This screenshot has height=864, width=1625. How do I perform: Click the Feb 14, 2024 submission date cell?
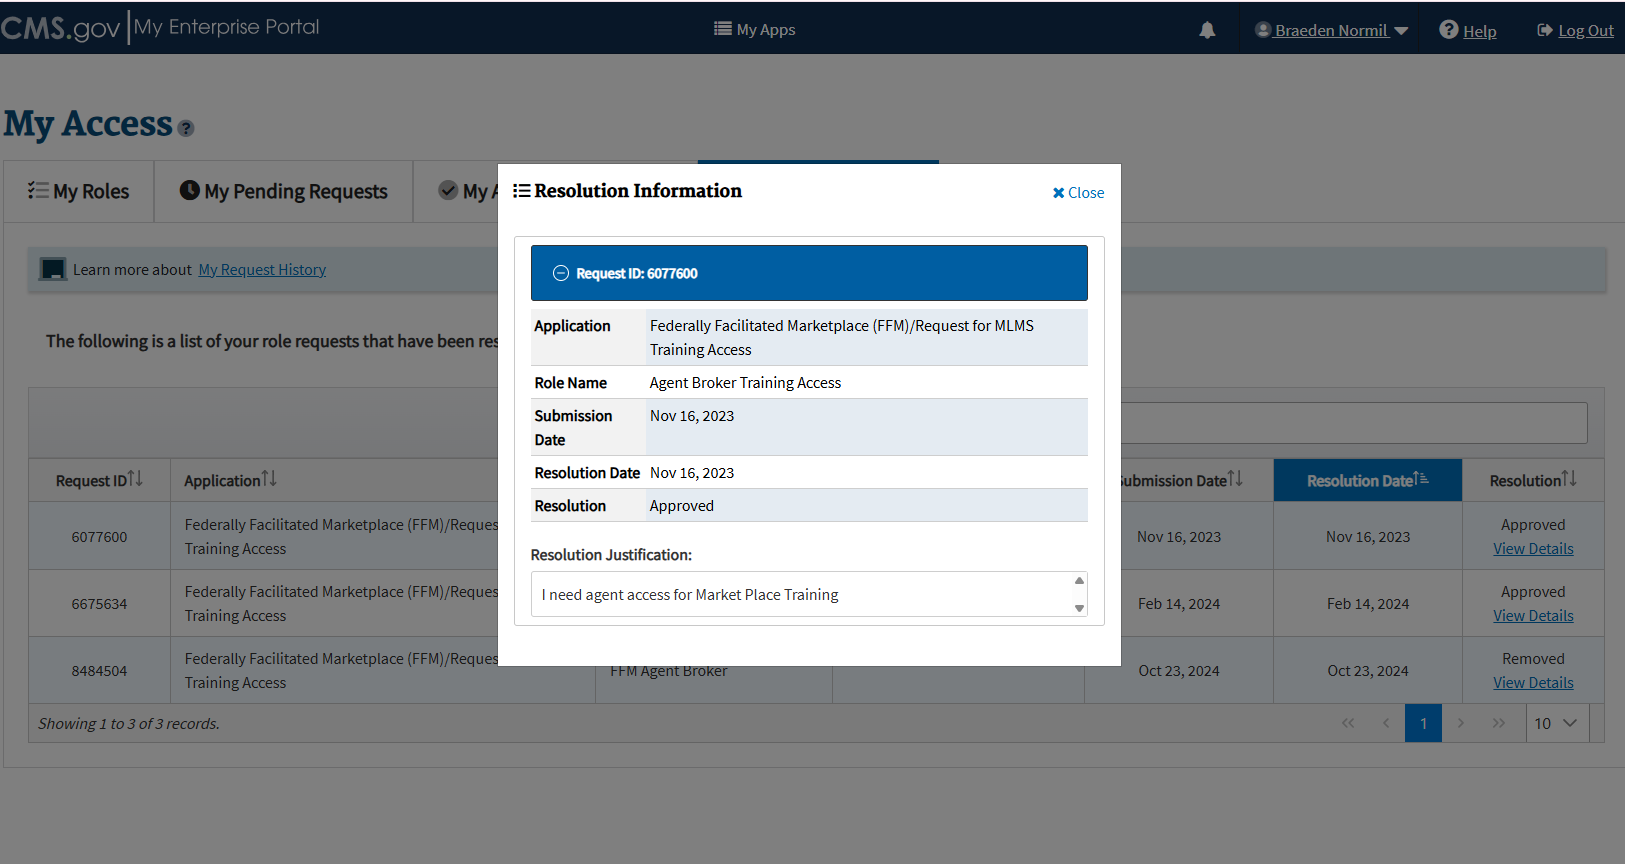1179,604
